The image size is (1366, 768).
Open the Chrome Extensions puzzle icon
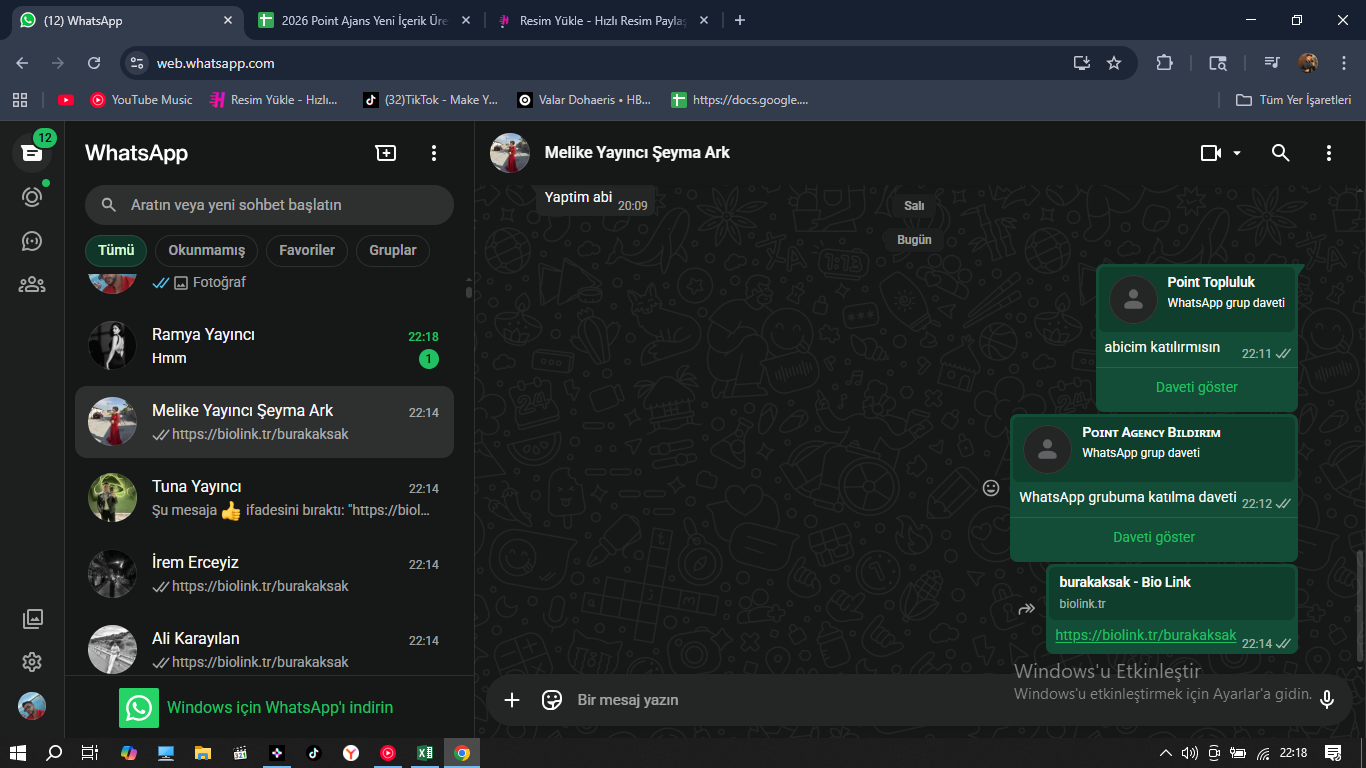(x=1164, y=63)
